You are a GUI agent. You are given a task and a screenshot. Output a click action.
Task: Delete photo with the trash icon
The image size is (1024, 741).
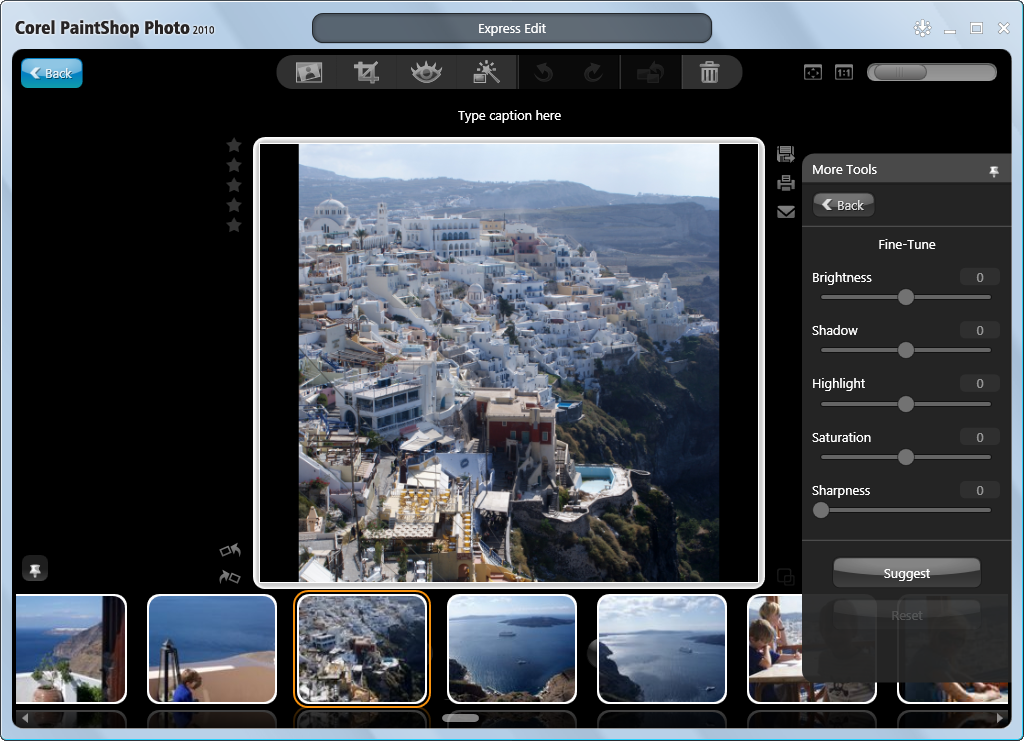(x=709, y=72)
